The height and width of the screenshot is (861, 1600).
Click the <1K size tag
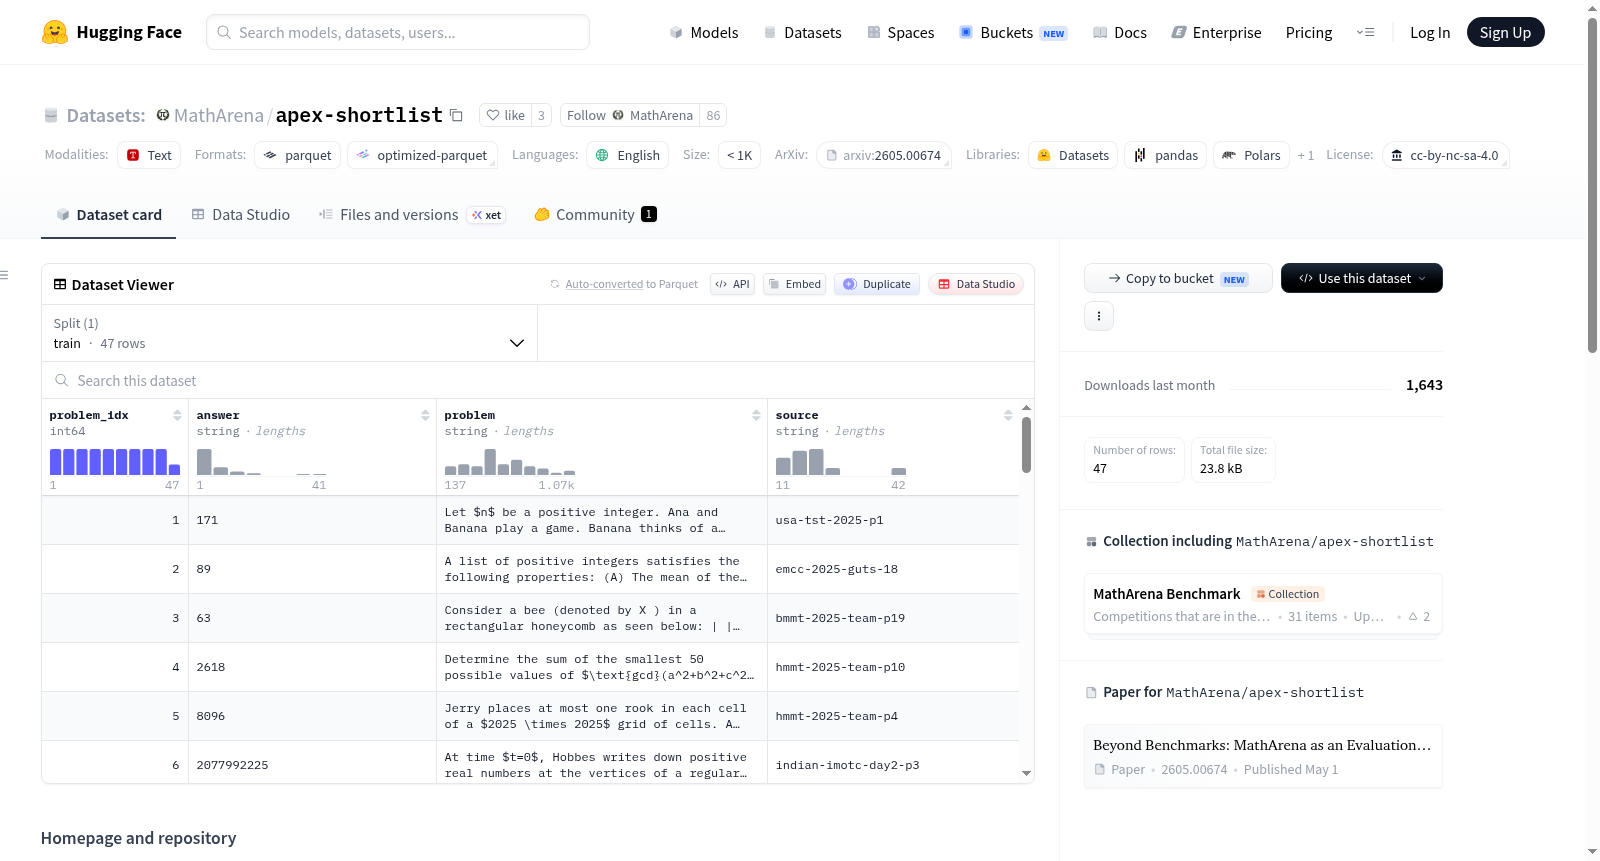(x=739, y=155)
